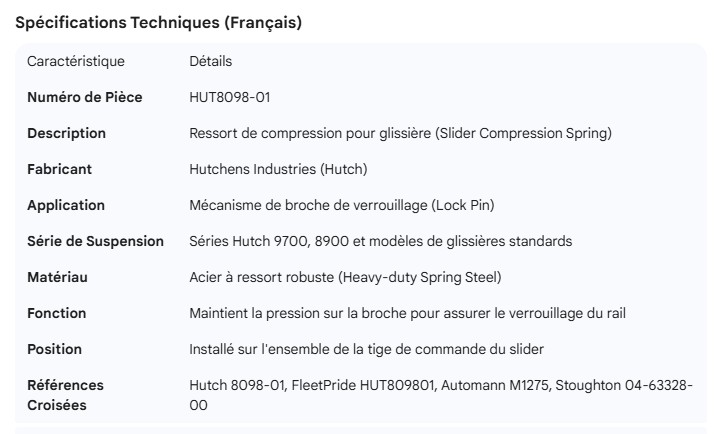Click the "Détails" column header
This screenshot has height=434, width=717.
[x=210, y=62]
